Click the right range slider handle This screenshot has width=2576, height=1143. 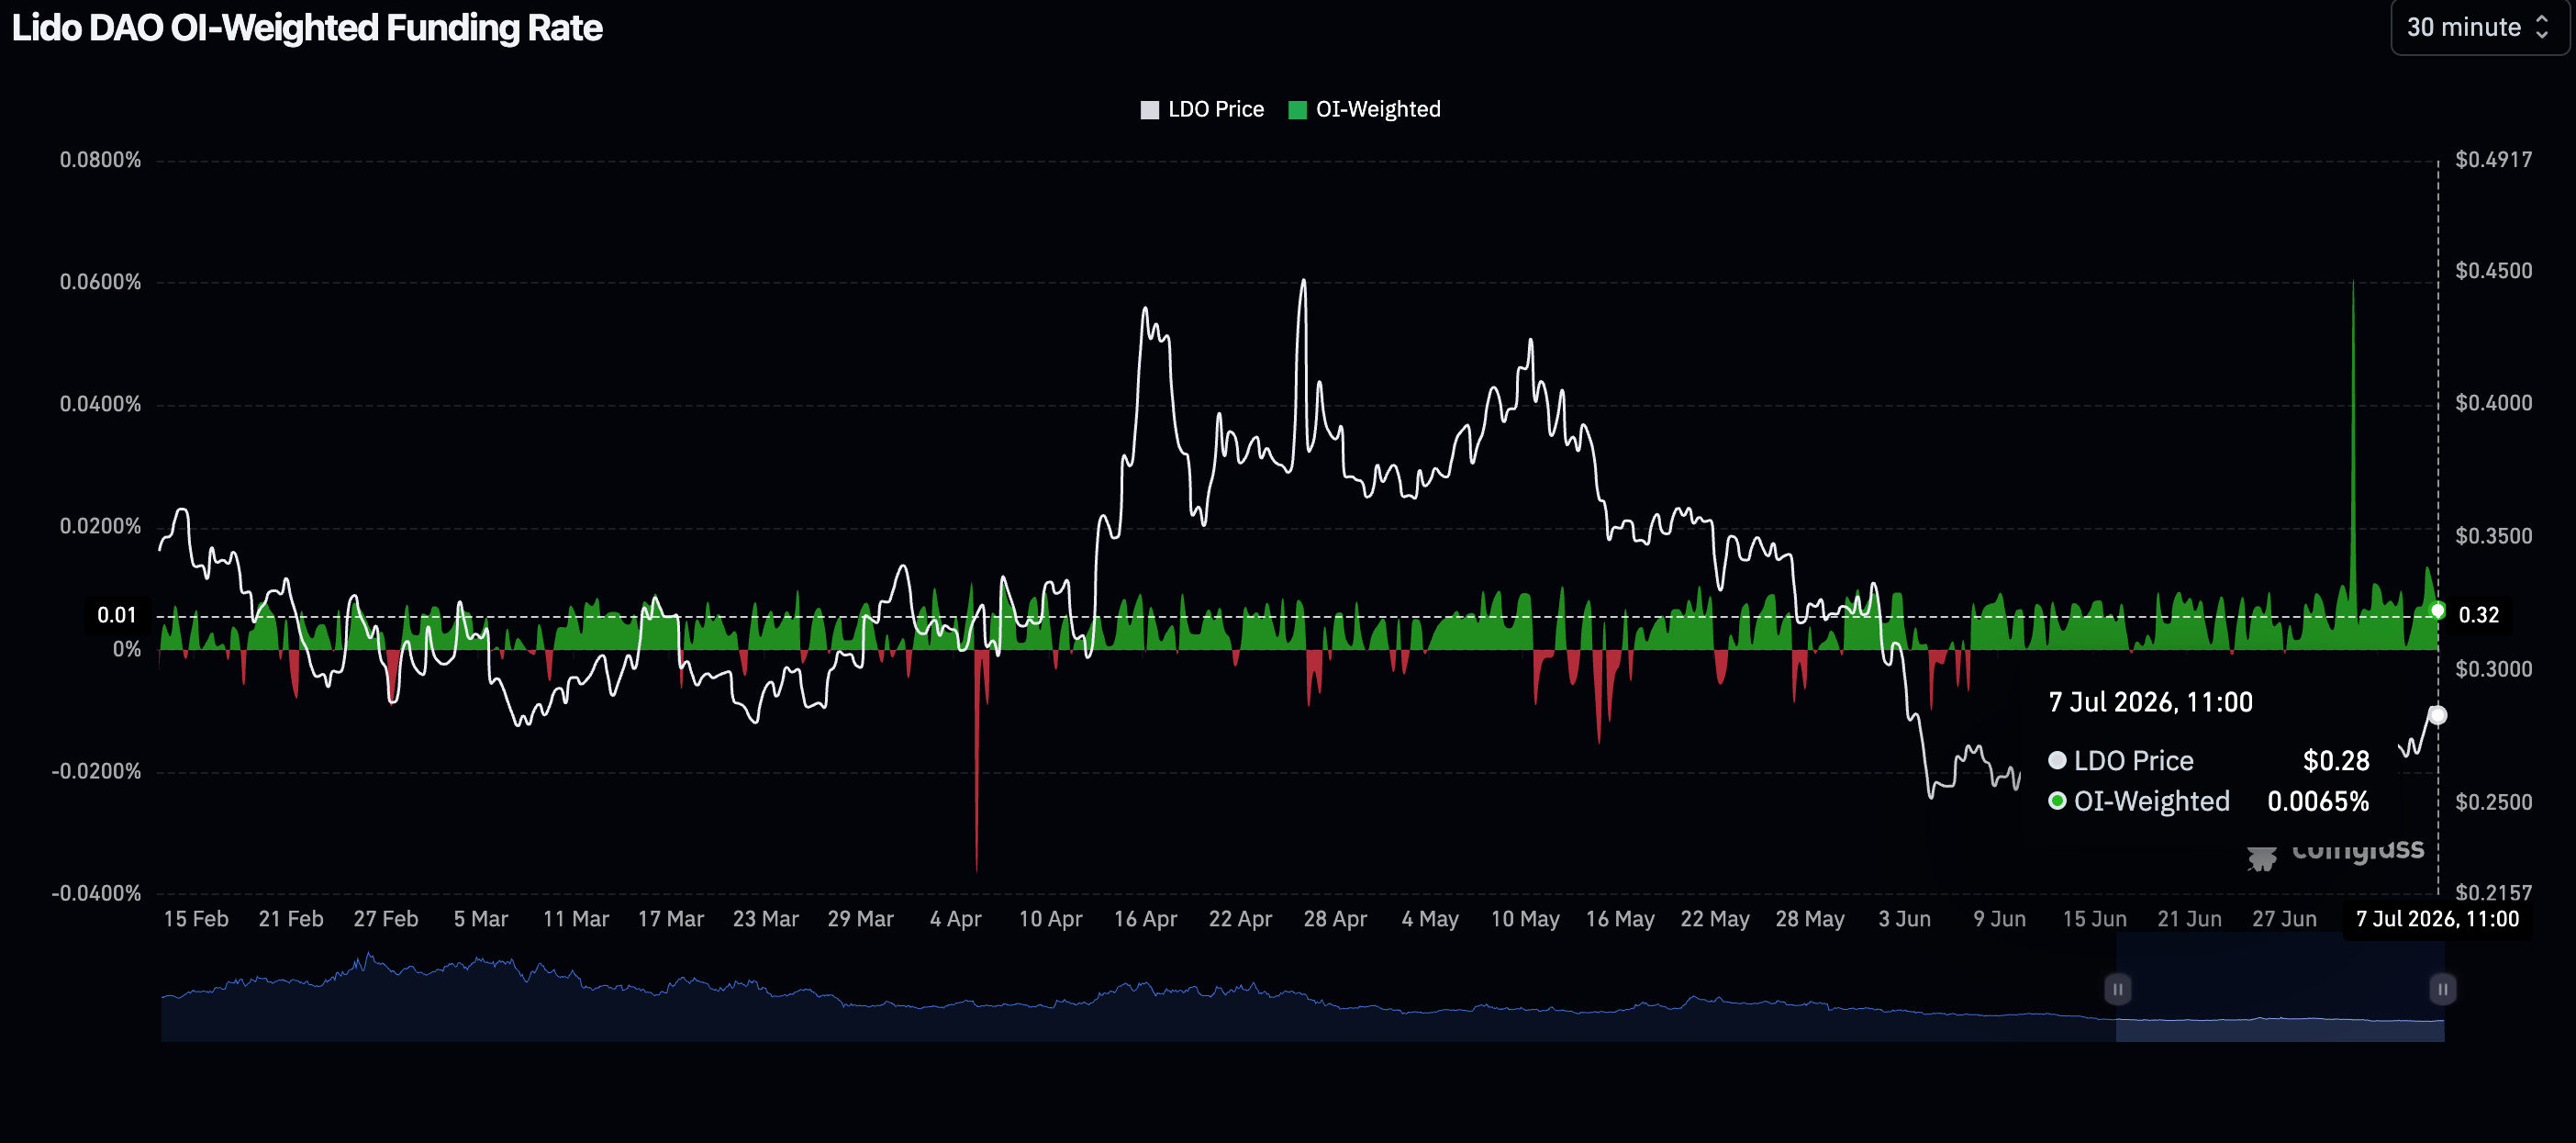(x=2442, y=989)
